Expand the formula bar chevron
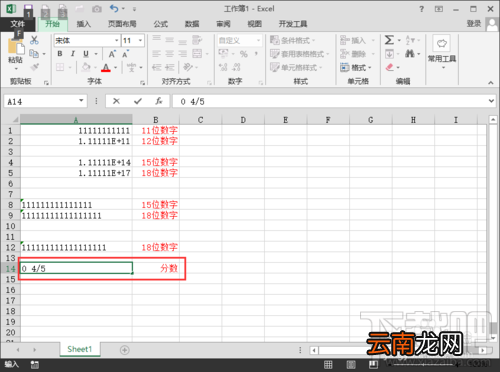The image size is (500, 372). [491, 101]
